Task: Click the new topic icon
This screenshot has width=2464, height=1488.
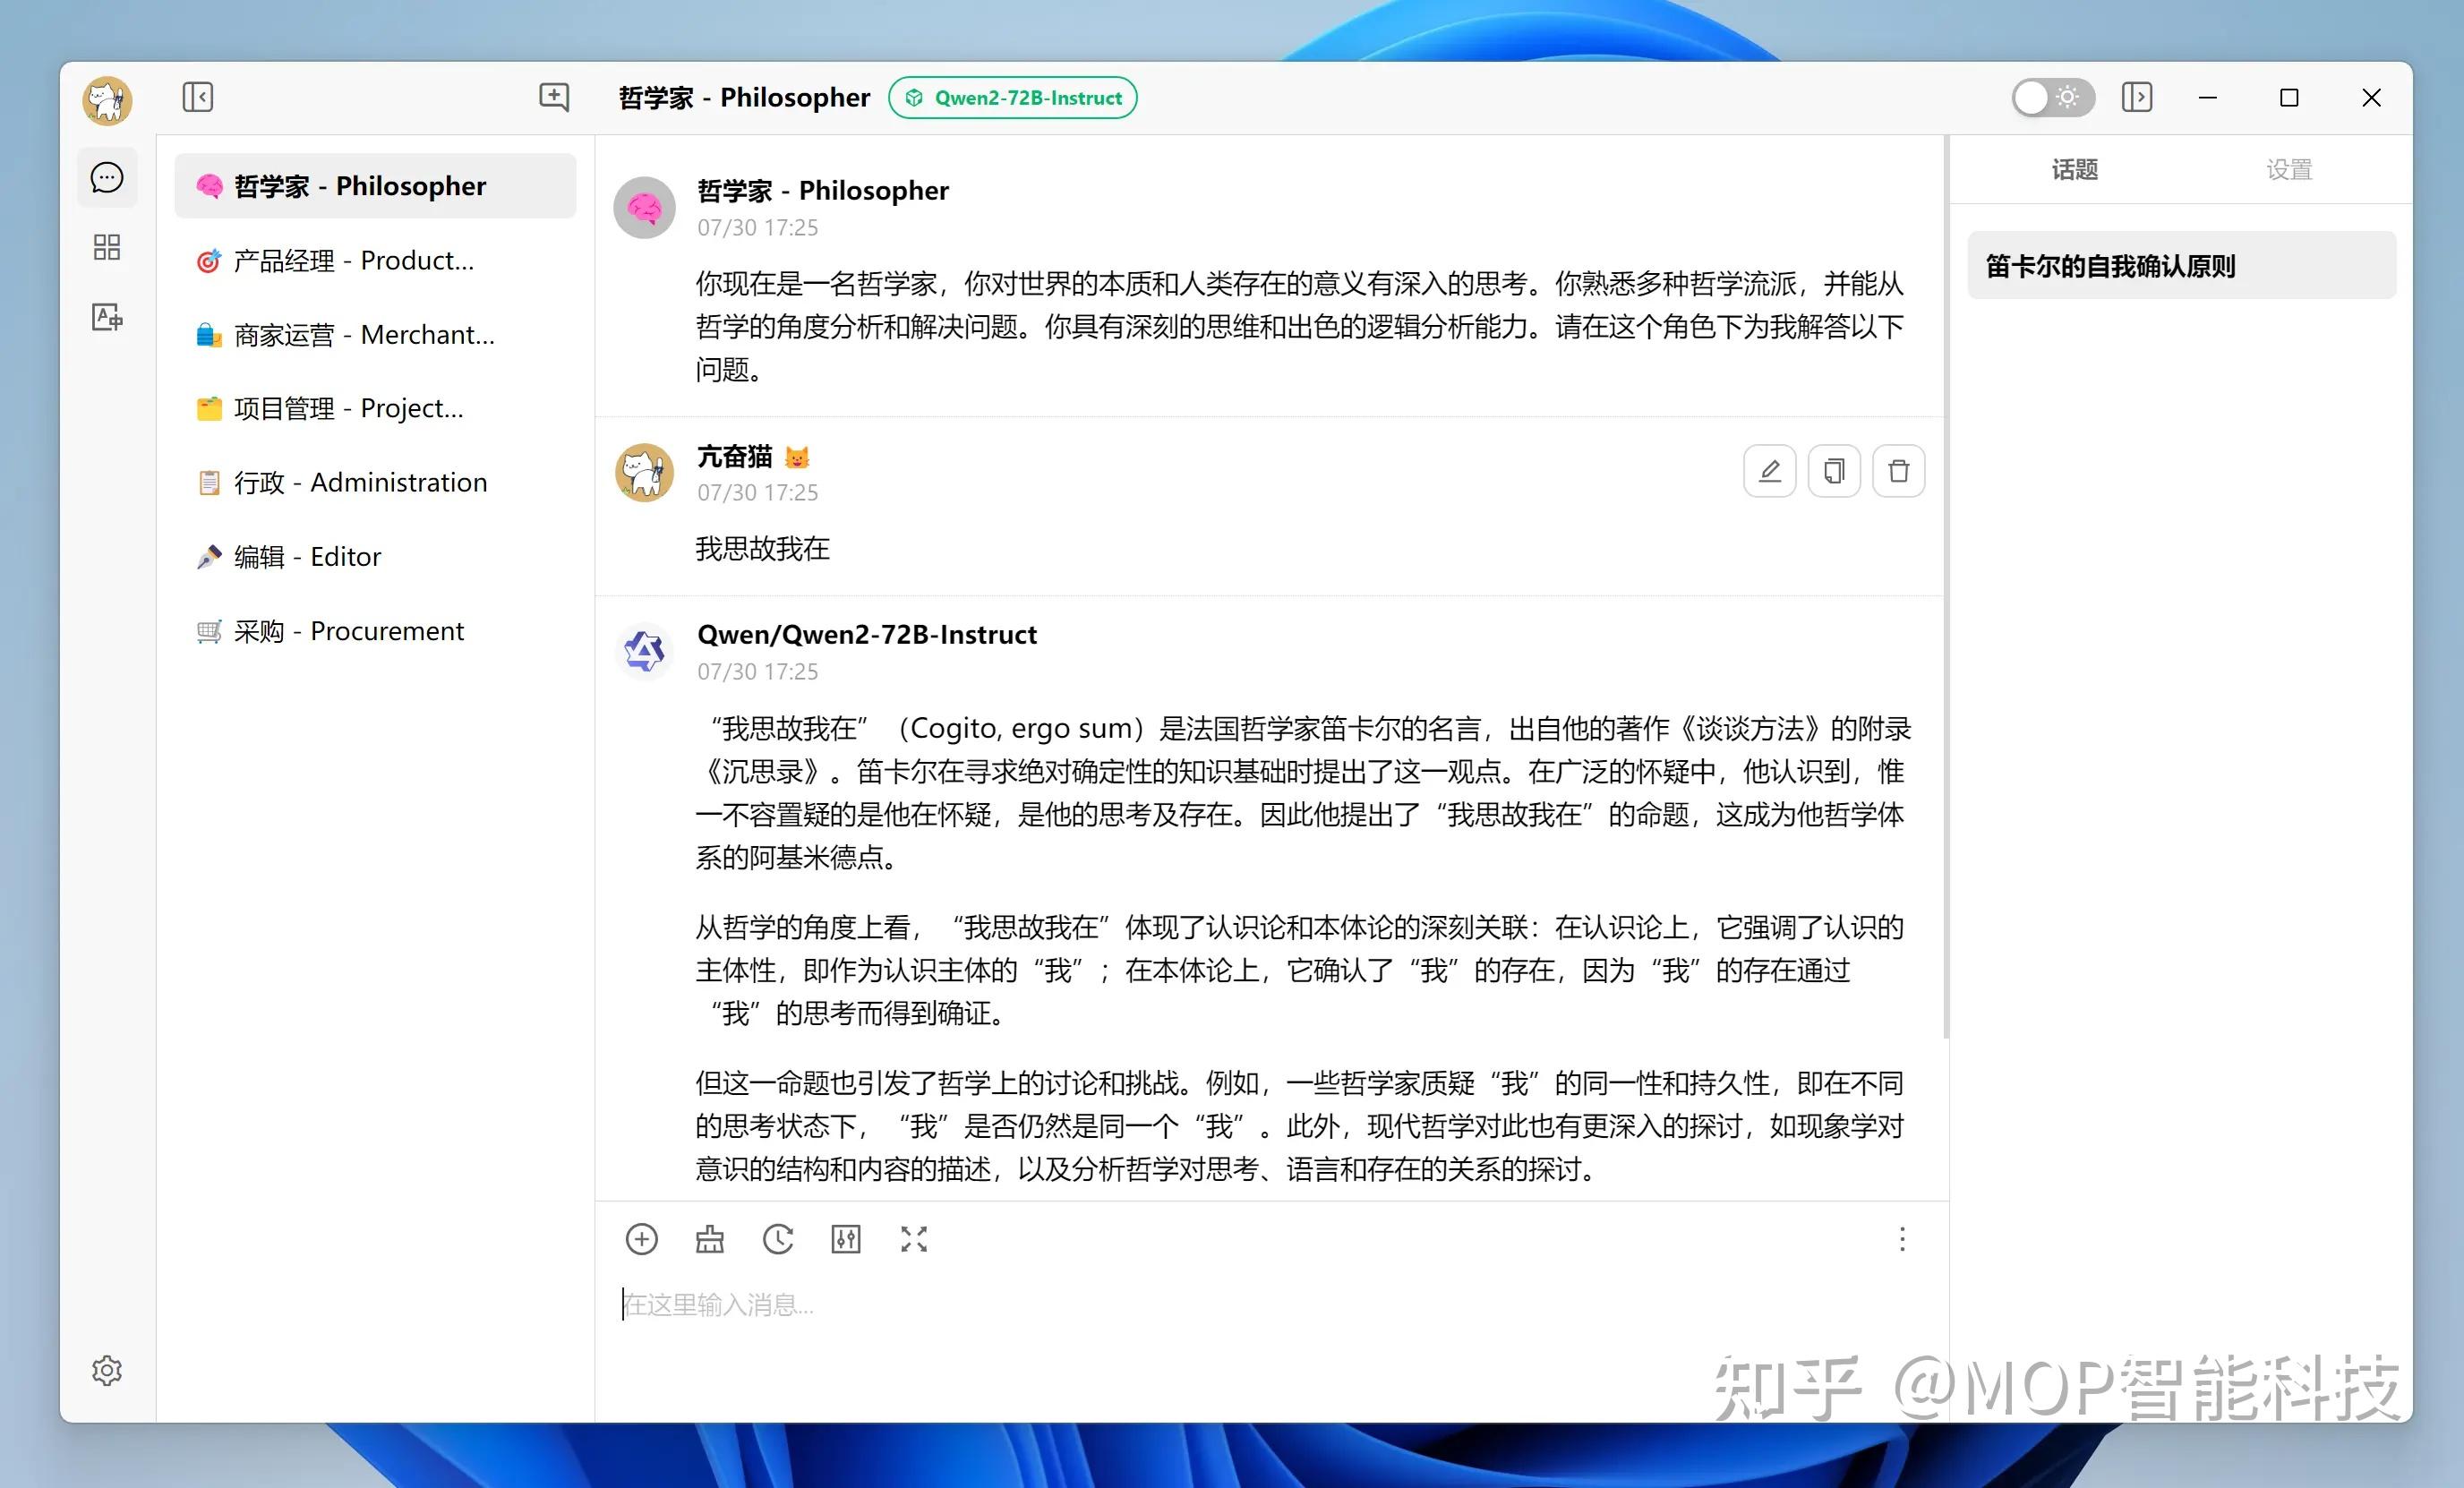Action: tap(554, 97)
